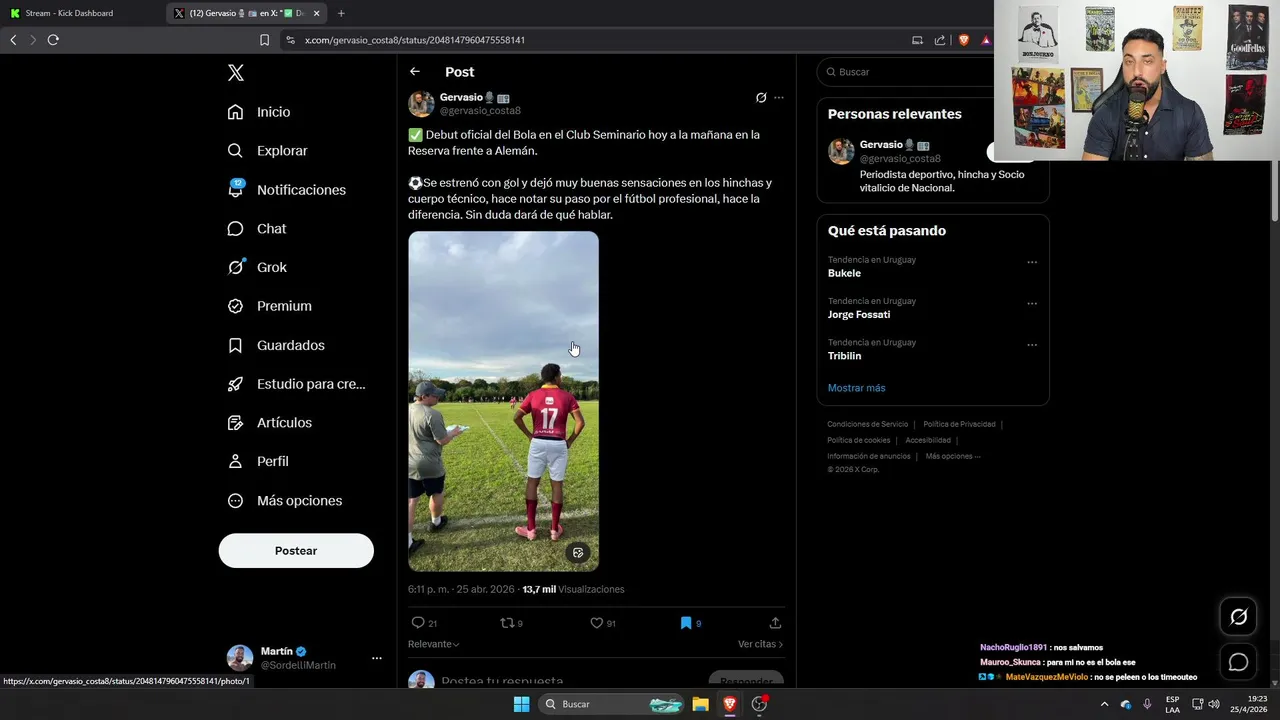1280x720 pixels.
Task: Open Martín account menu dots
Action: (377, 658)
